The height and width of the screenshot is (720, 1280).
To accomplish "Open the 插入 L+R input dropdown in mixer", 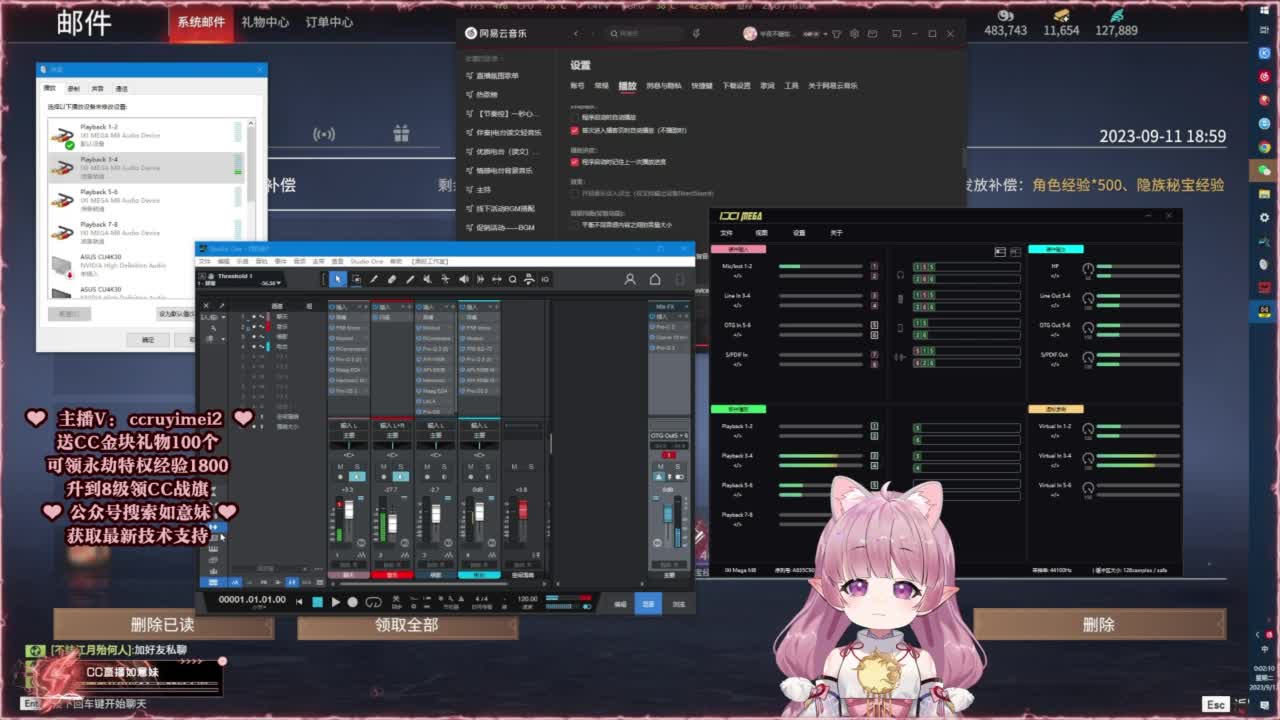I will (392, 426).
